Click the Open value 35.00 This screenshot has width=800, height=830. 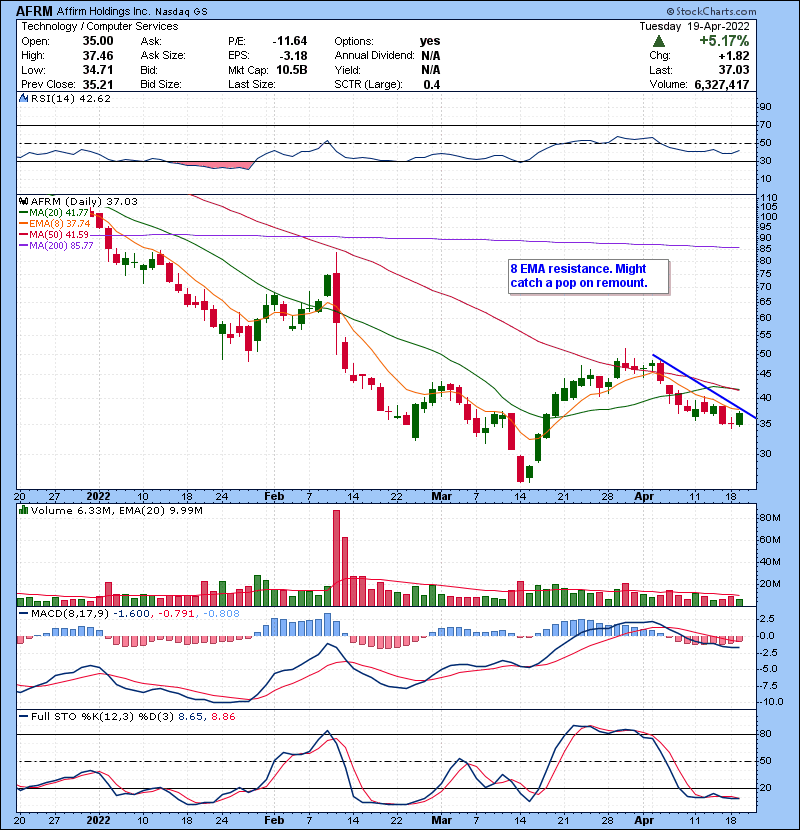[98, 41]
